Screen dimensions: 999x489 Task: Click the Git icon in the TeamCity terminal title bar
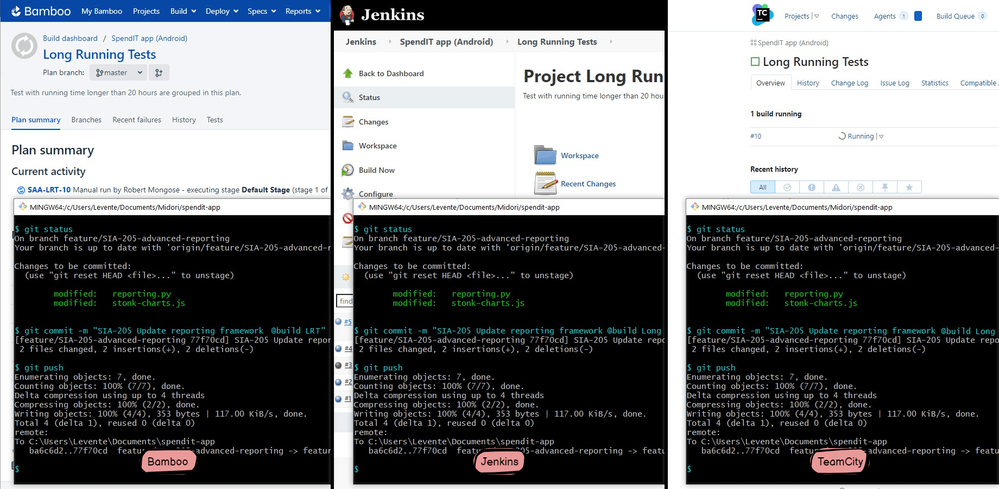[x=694, y=207]
